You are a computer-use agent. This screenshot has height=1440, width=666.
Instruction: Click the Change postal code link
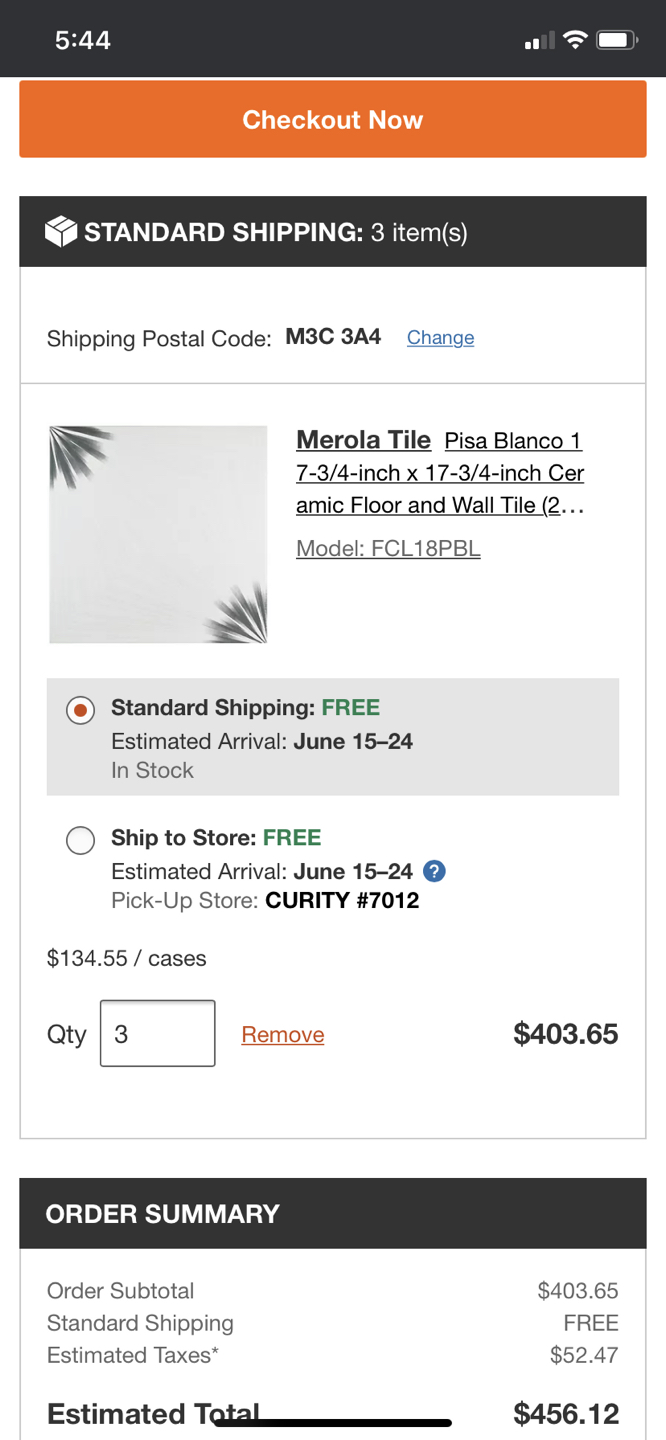[440, 338]
